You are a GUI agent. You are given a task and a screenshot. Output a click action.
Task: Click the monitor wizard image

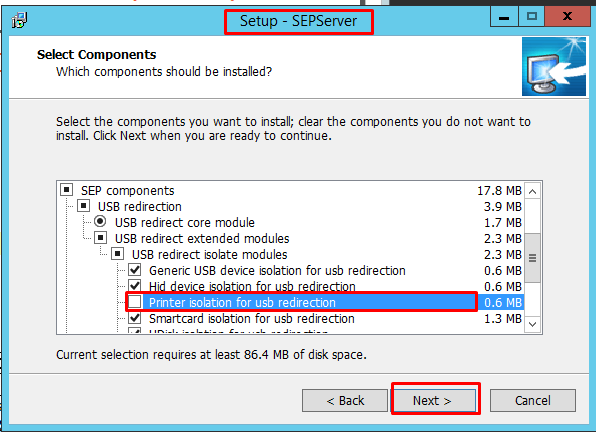554,66
